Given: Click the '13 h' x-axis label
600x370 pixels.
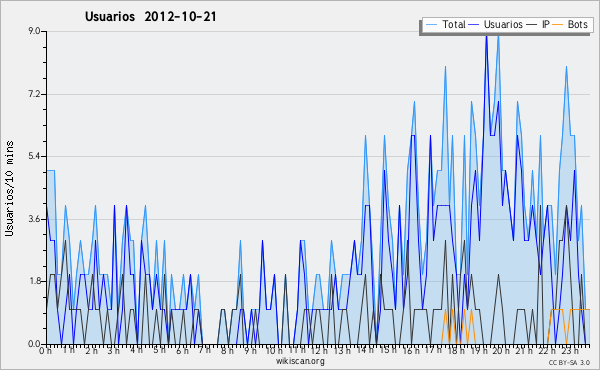Looking at the screenshot, I should [342, 351].
